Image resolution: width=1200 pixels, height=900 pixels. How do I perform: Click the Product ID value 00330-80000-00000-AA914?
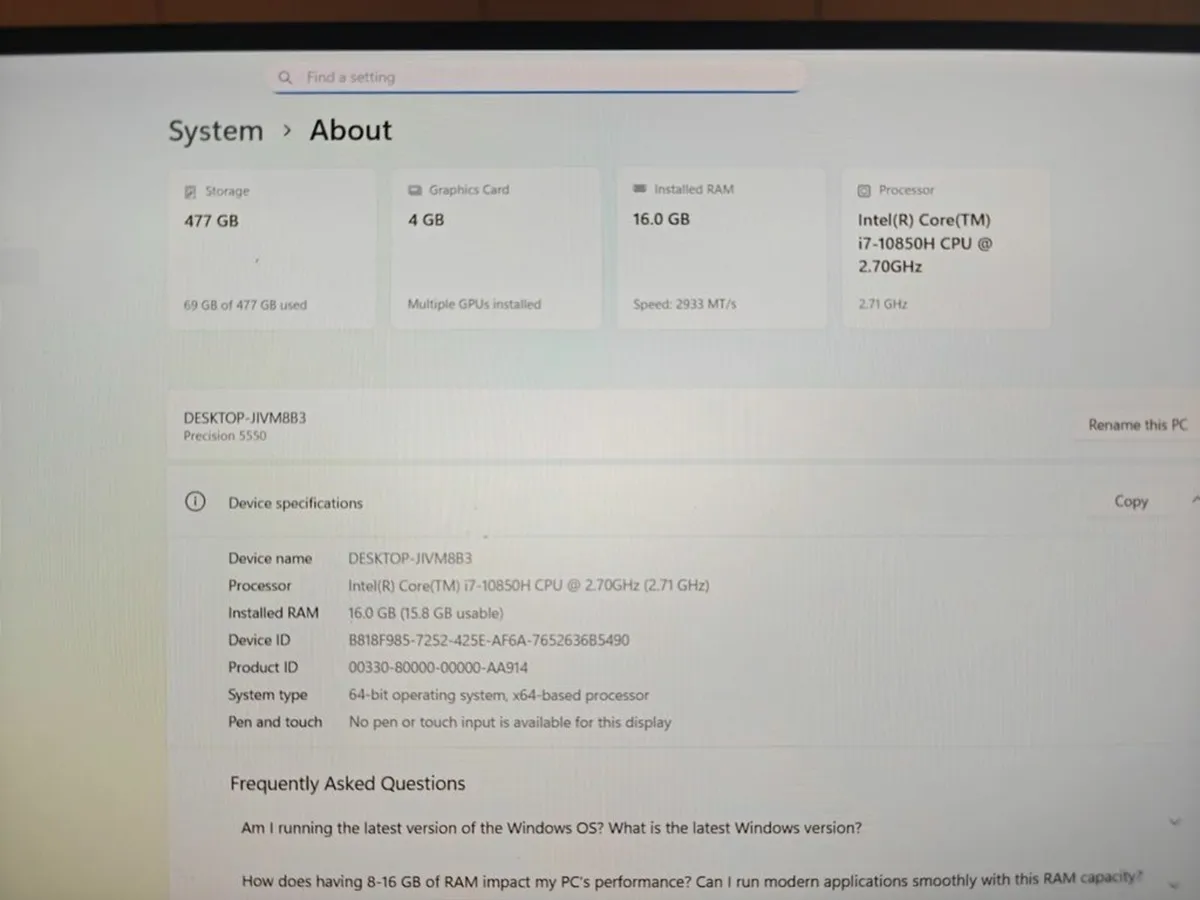[x=438, y=667]
